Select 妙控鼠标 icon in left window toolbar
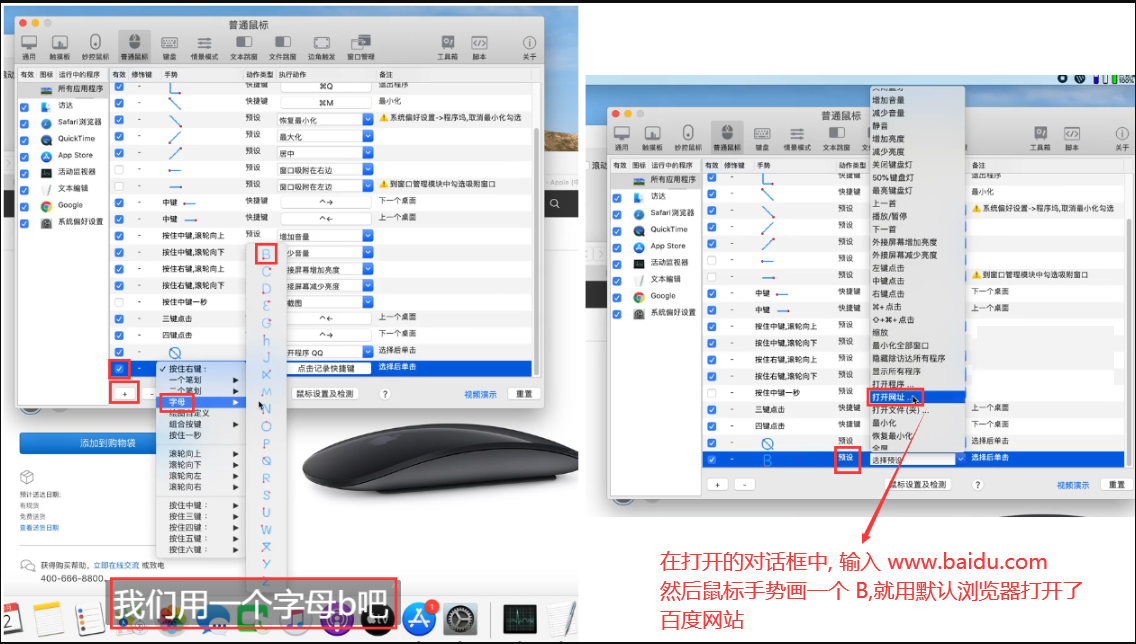 tap(95, 47)
